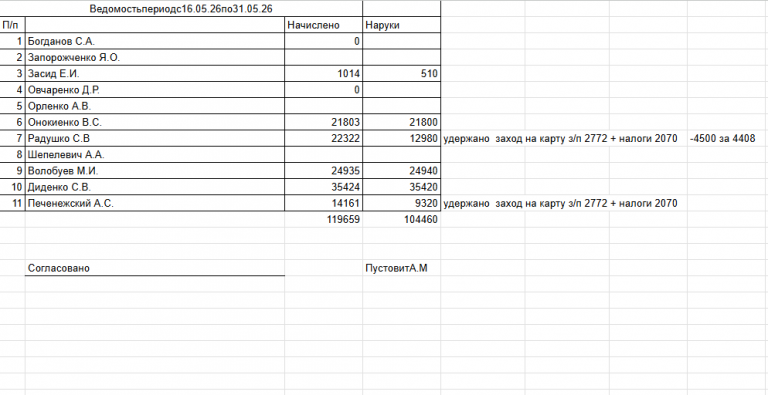Click the name cell Богданов С.А.
768x395 pixels.
(155, 41)
